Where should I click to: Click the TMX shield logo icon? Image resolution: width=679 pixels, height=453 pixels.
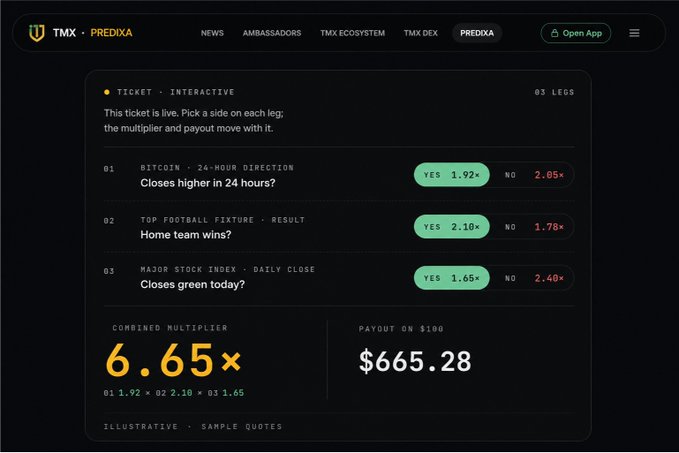(x=37, y=33)
